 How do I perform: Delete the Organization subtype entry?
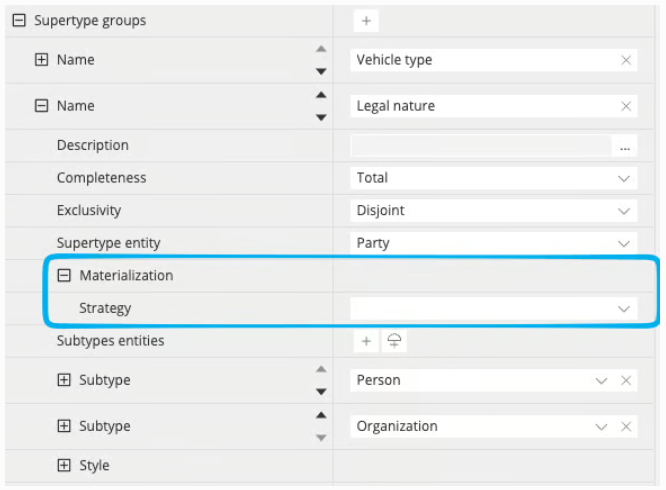(x=626, y=426)
